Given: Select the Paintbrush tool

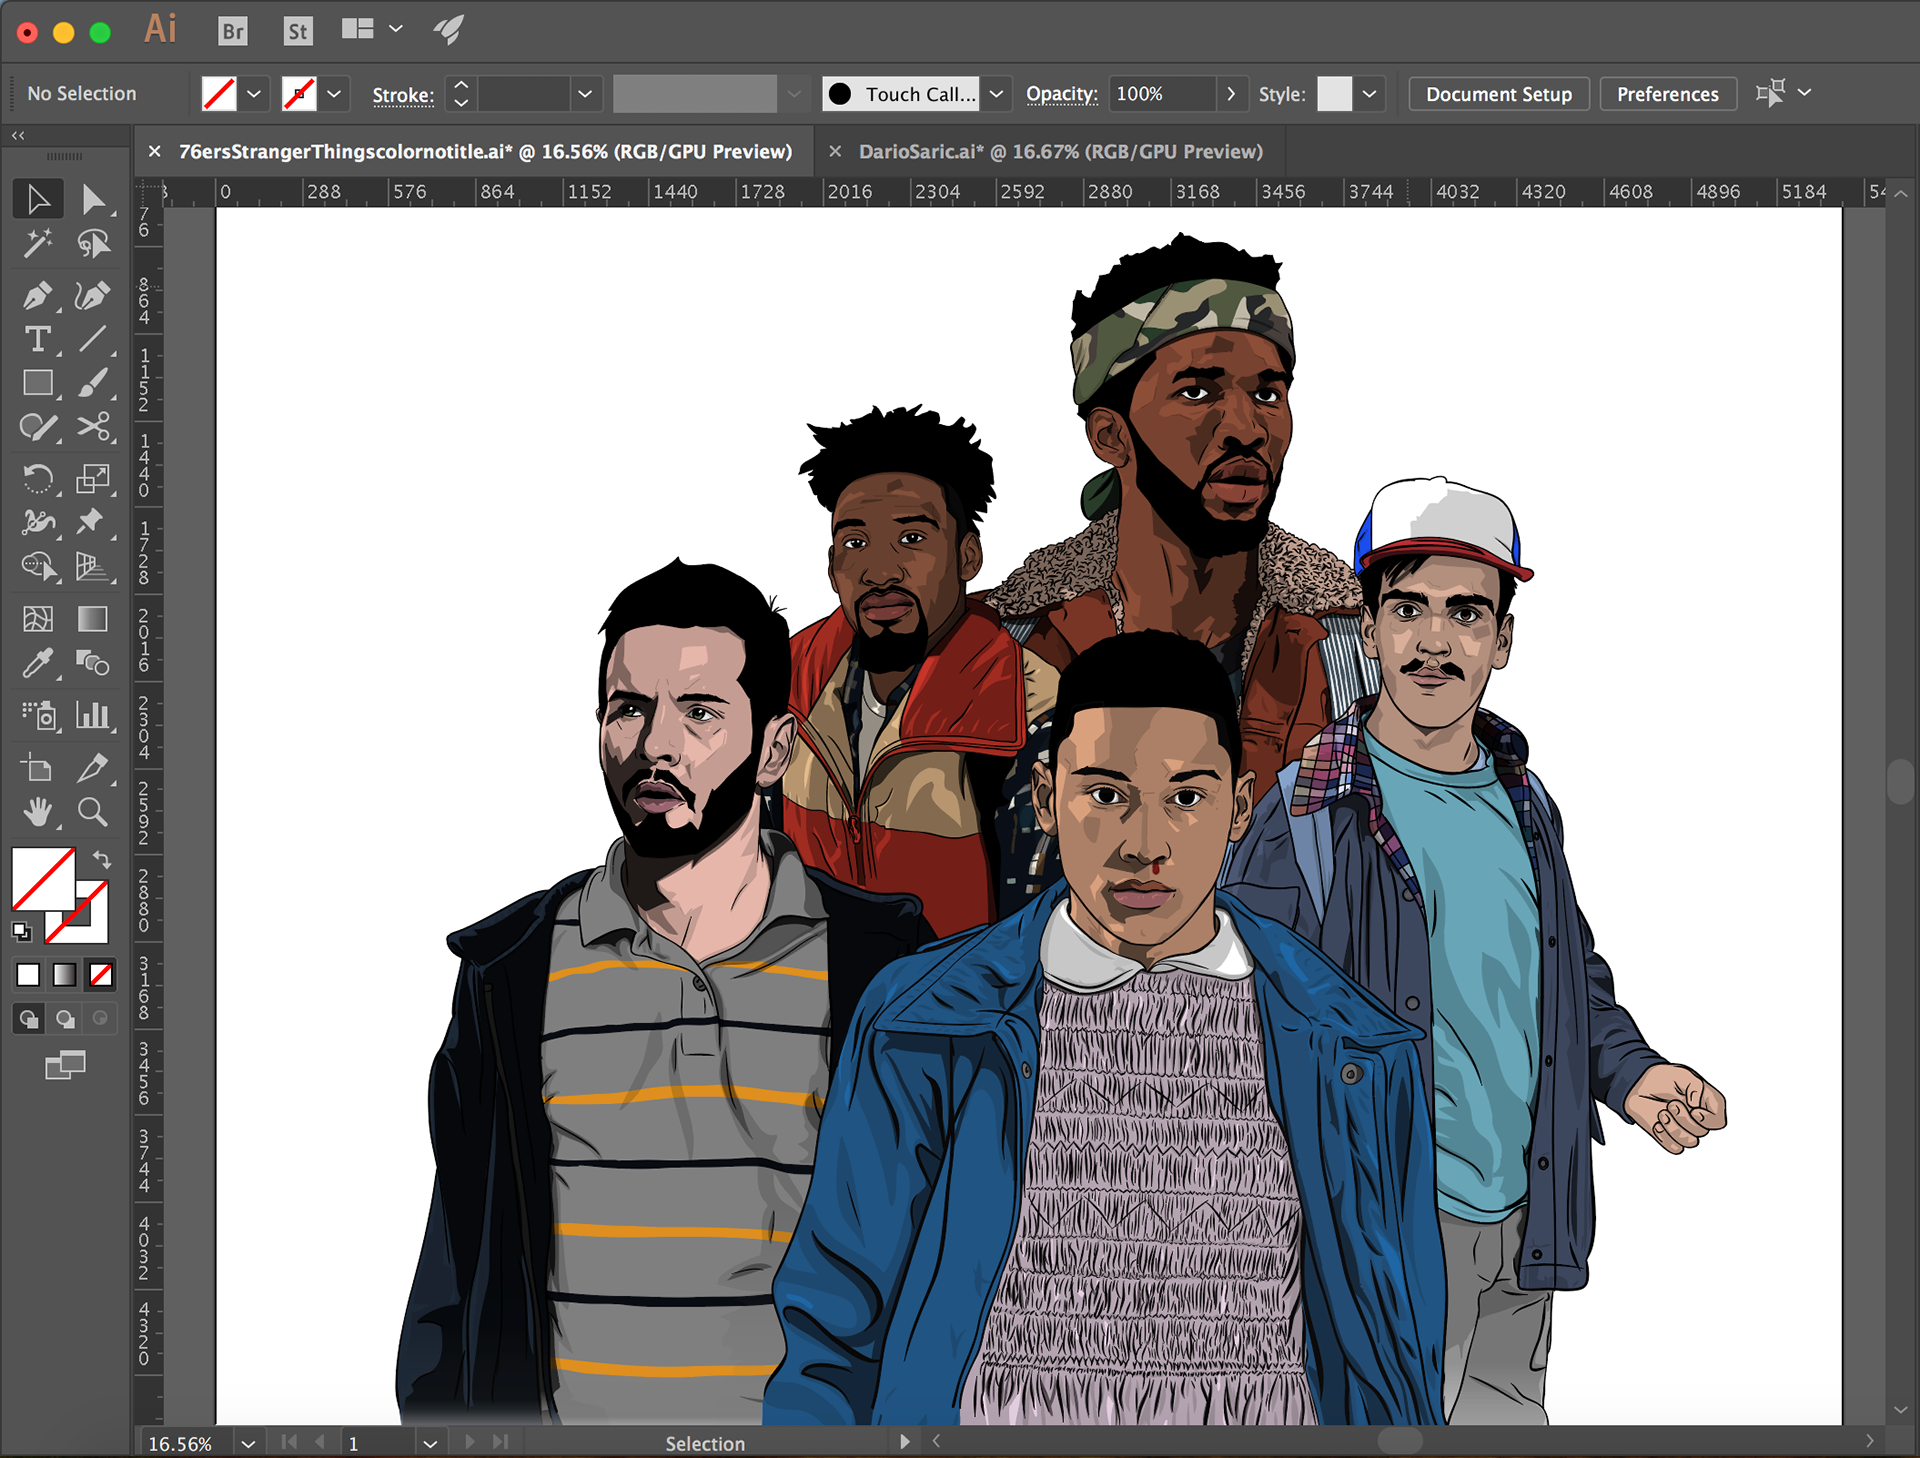Looking at the screenshot, I should click(x=93, y=383).
